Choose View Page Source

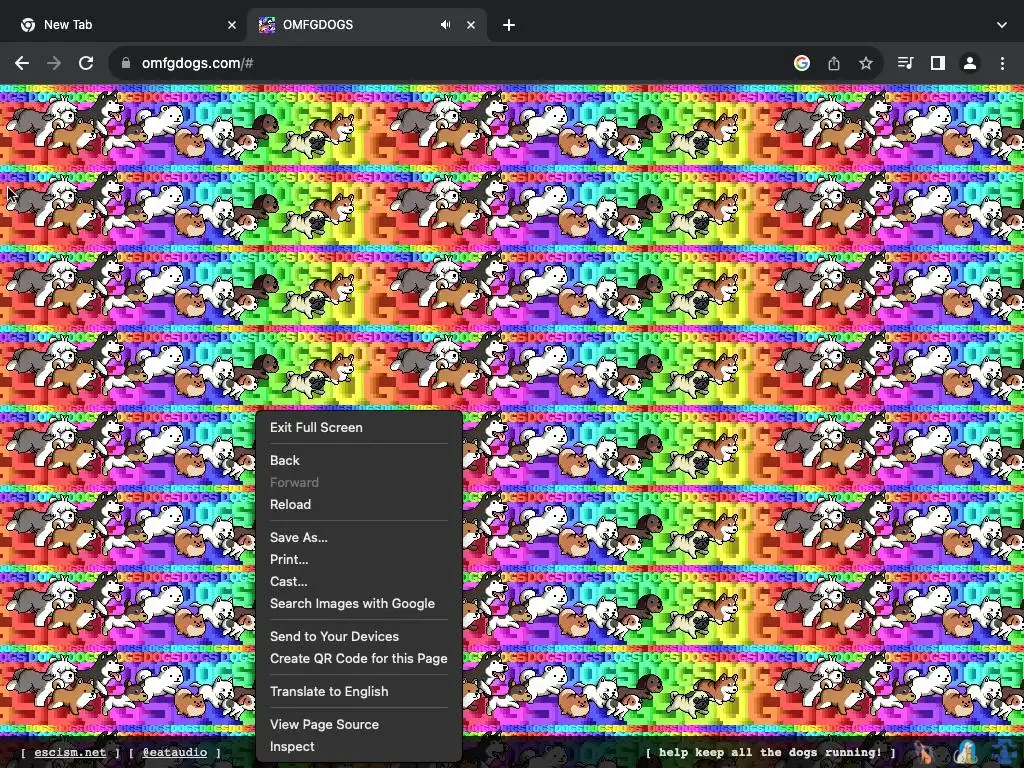359,724
